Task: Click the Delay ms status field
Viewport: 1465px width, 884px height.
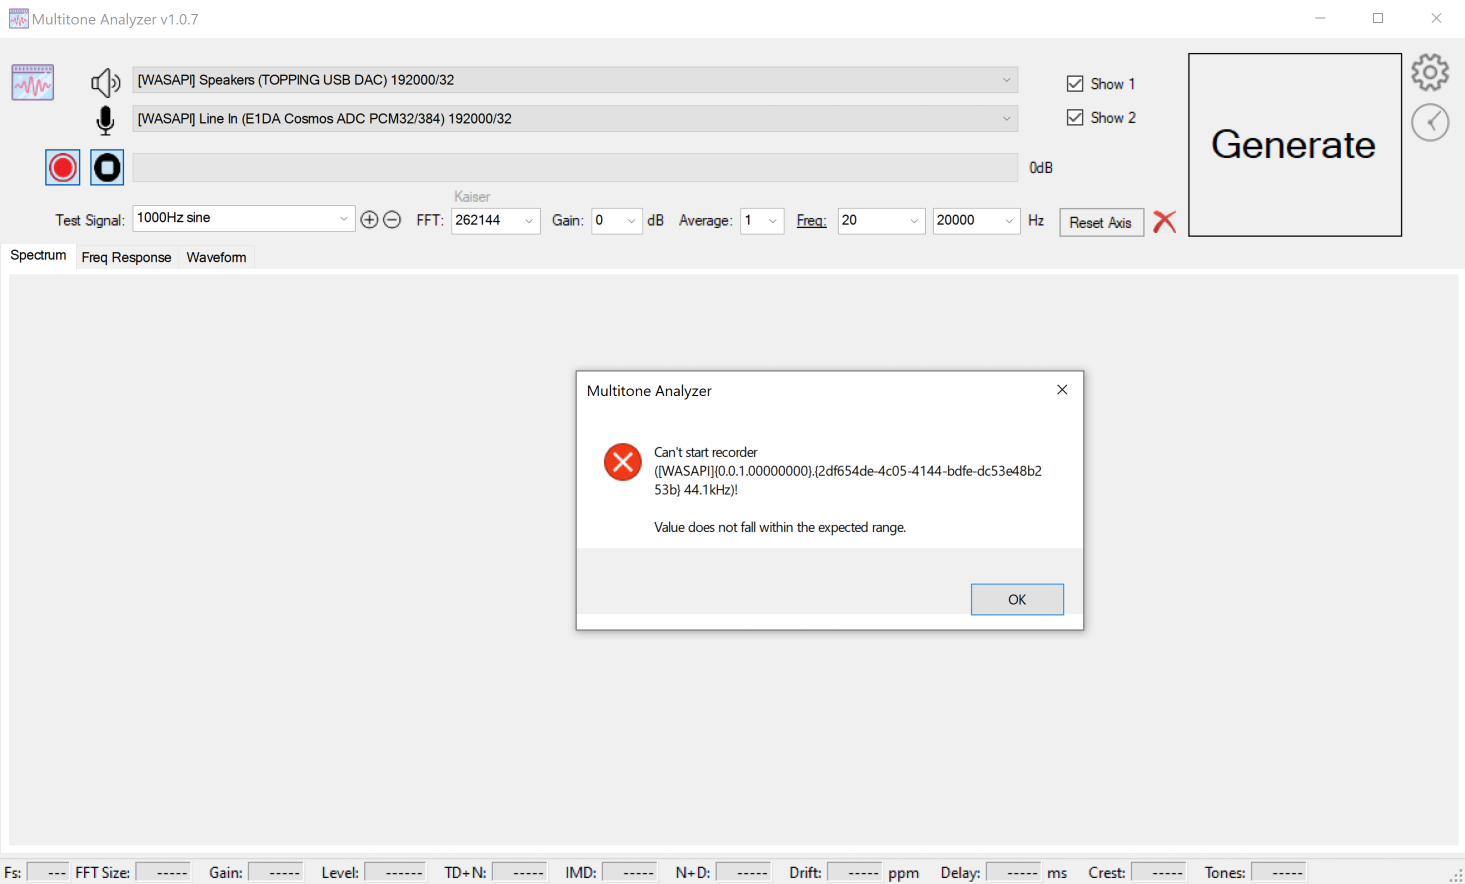Action: (x=1013, y=873)
